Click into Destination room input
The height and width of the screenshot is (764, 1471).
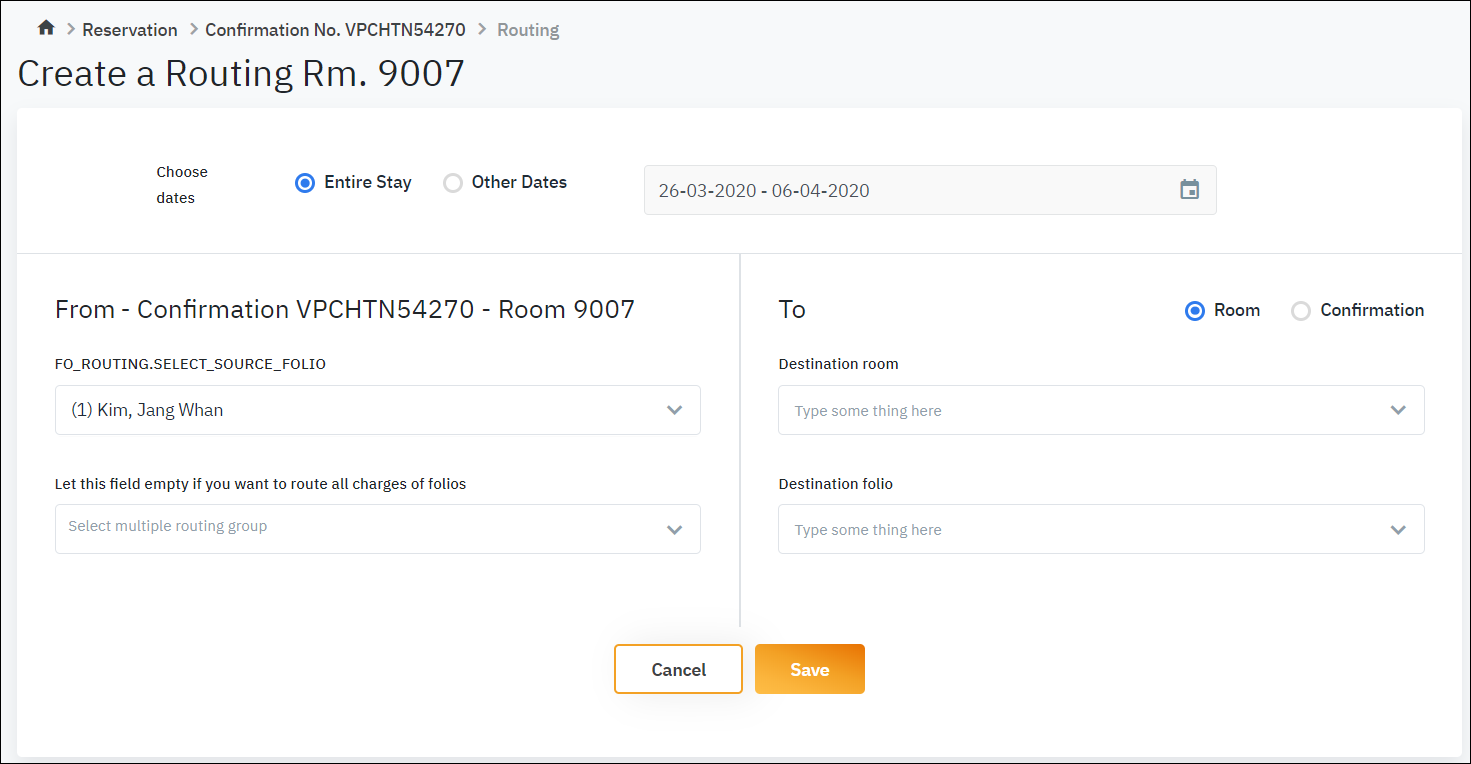[1080, 410]
